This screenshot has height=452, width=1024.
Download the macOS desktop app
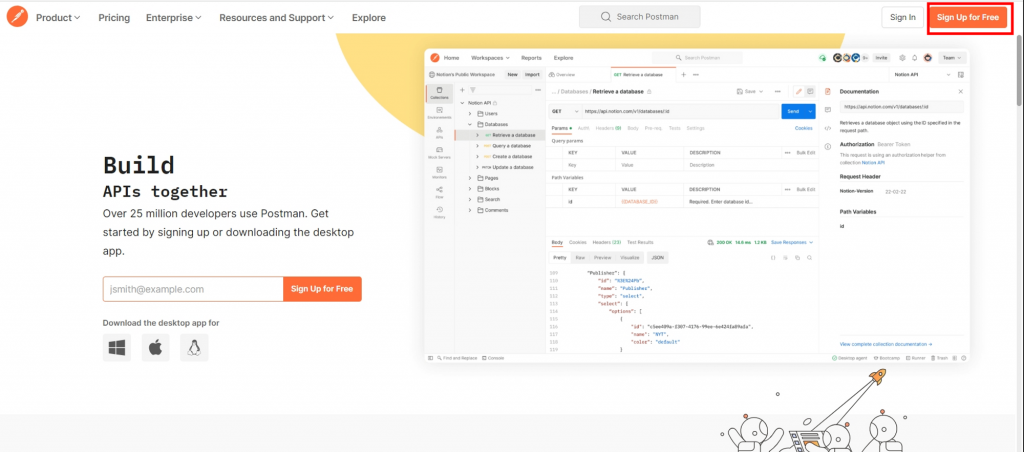coord(155,347)
